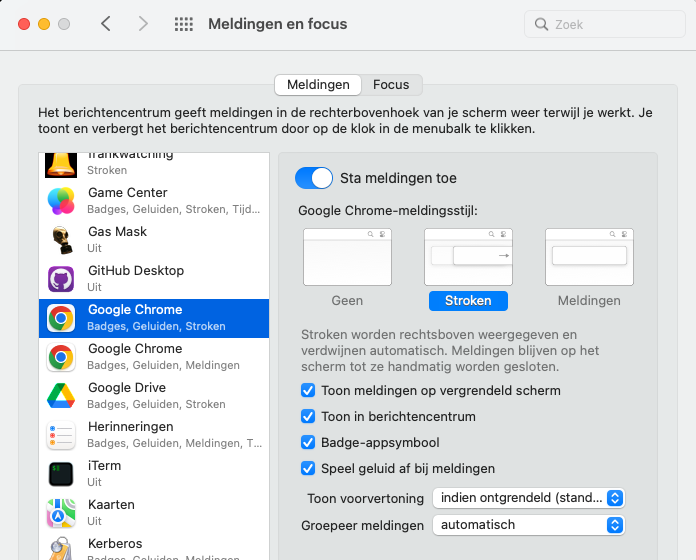Click the Google Chrome icon with Meldingen style

point(61,357)
